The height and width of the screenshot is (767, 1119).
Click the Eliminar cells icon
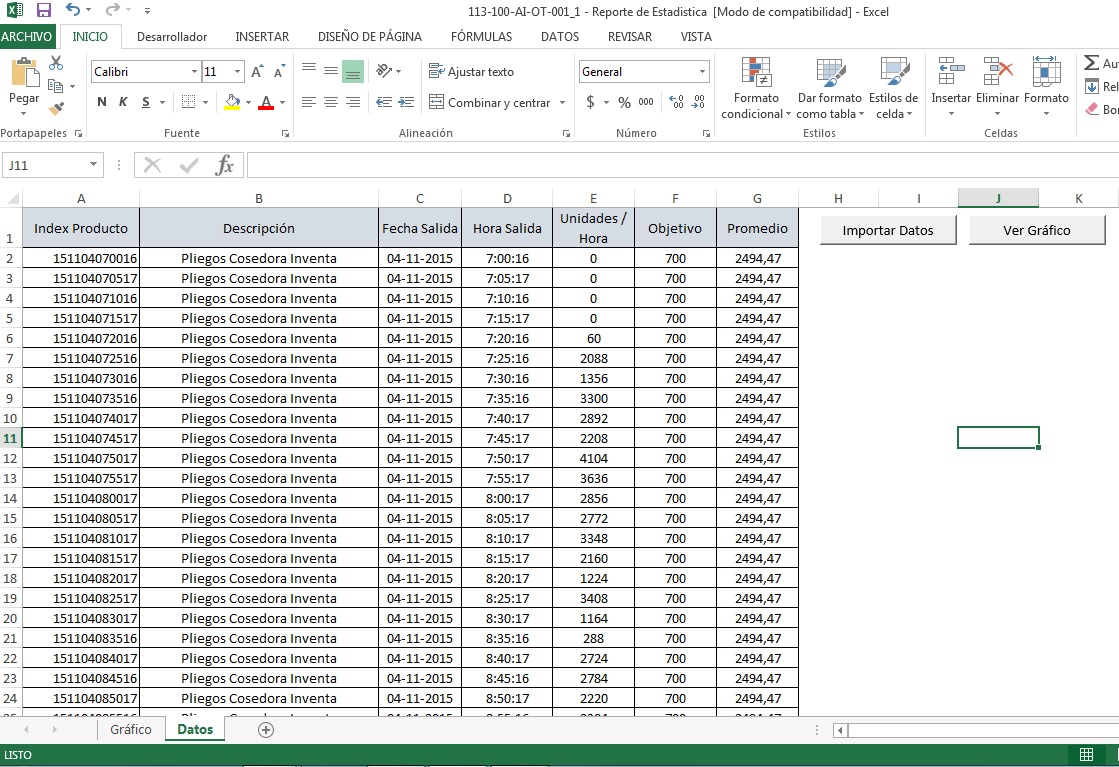(x=997, y=73)
